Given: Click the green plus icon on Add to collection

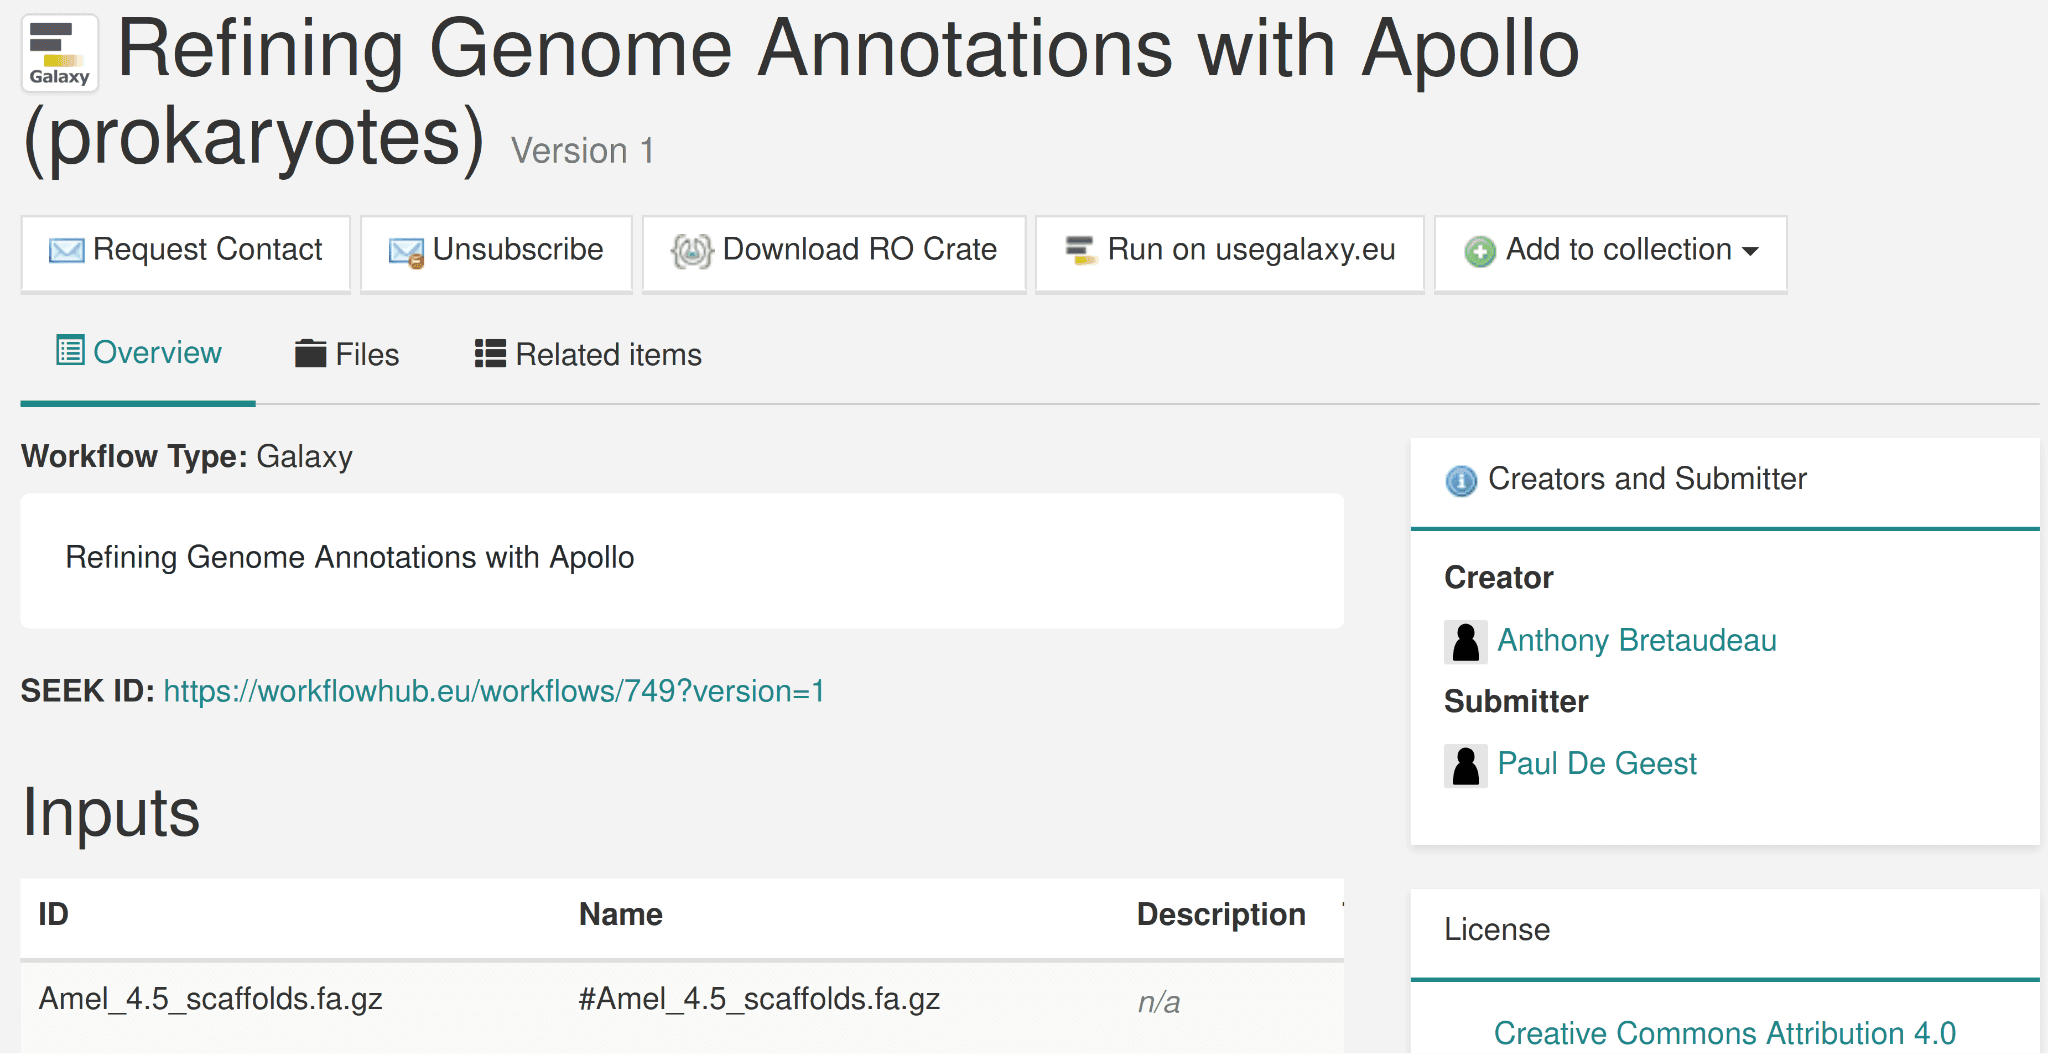Looking at the screenshot, I should (x=1479, y=251).
